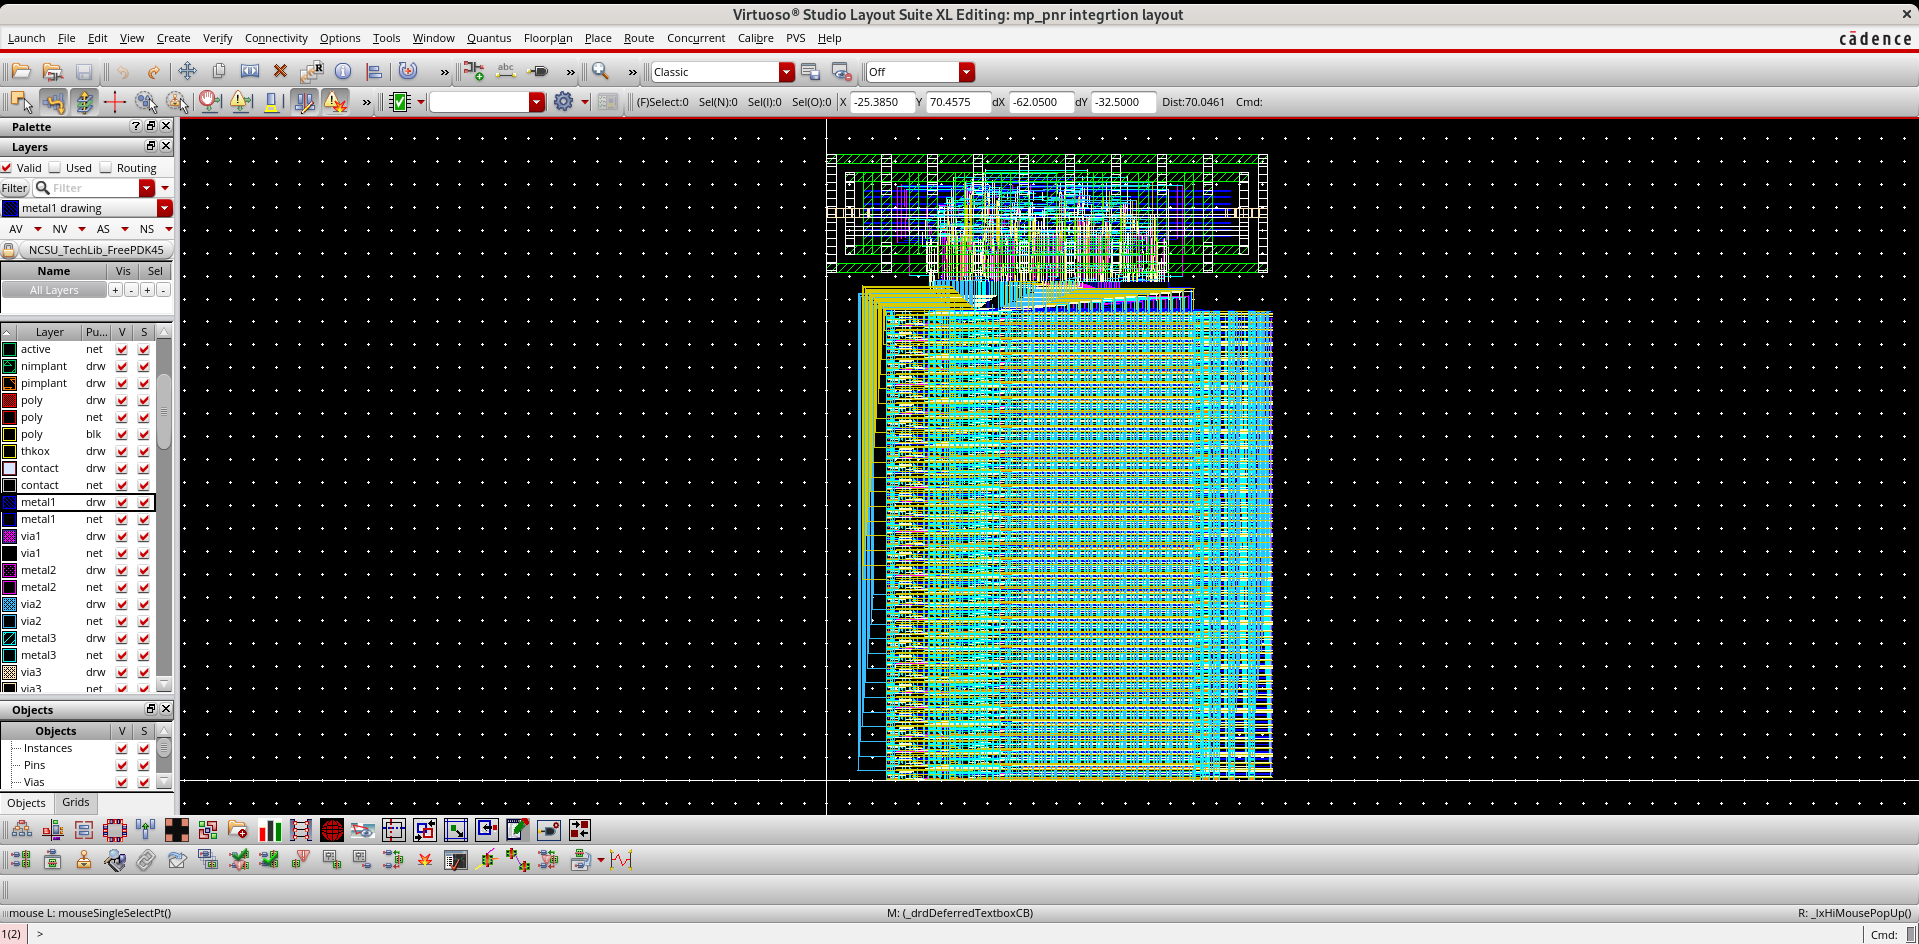The height and width of the screenshot is (944, 1919).
Task: Expand the AS dropdown arrow
Action: point(125,229)
